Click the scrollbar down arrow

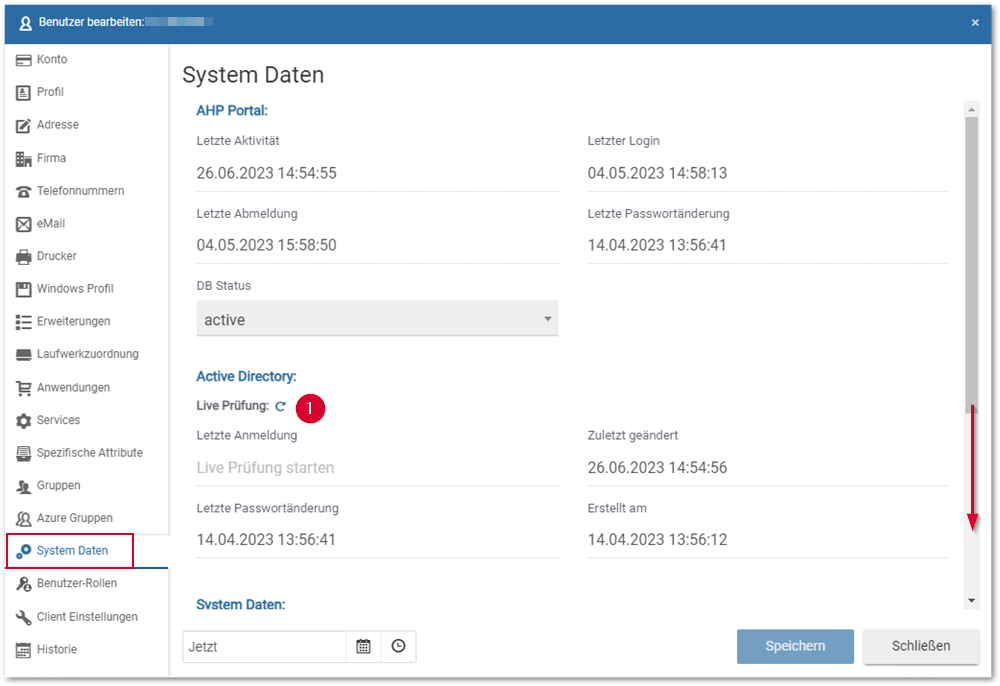(971, 601)
